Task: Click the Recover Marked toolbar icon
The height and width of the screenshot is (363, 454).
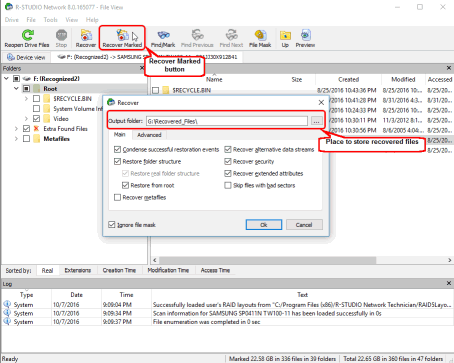Action: [x=122, y=35]
